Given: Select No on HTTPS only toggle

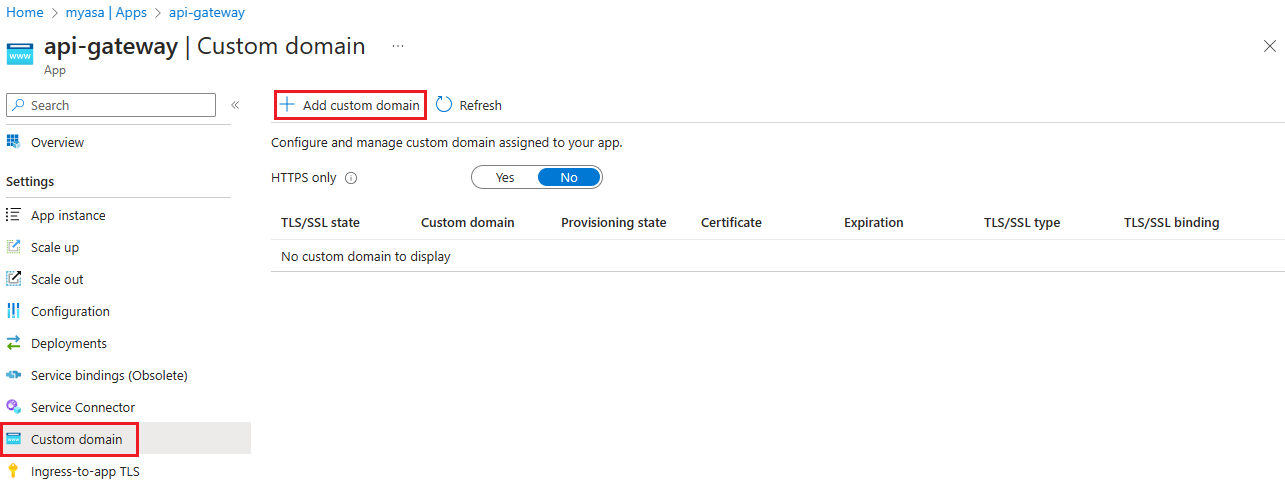Looking at the screenshot, I should click(x=569, y=177).
